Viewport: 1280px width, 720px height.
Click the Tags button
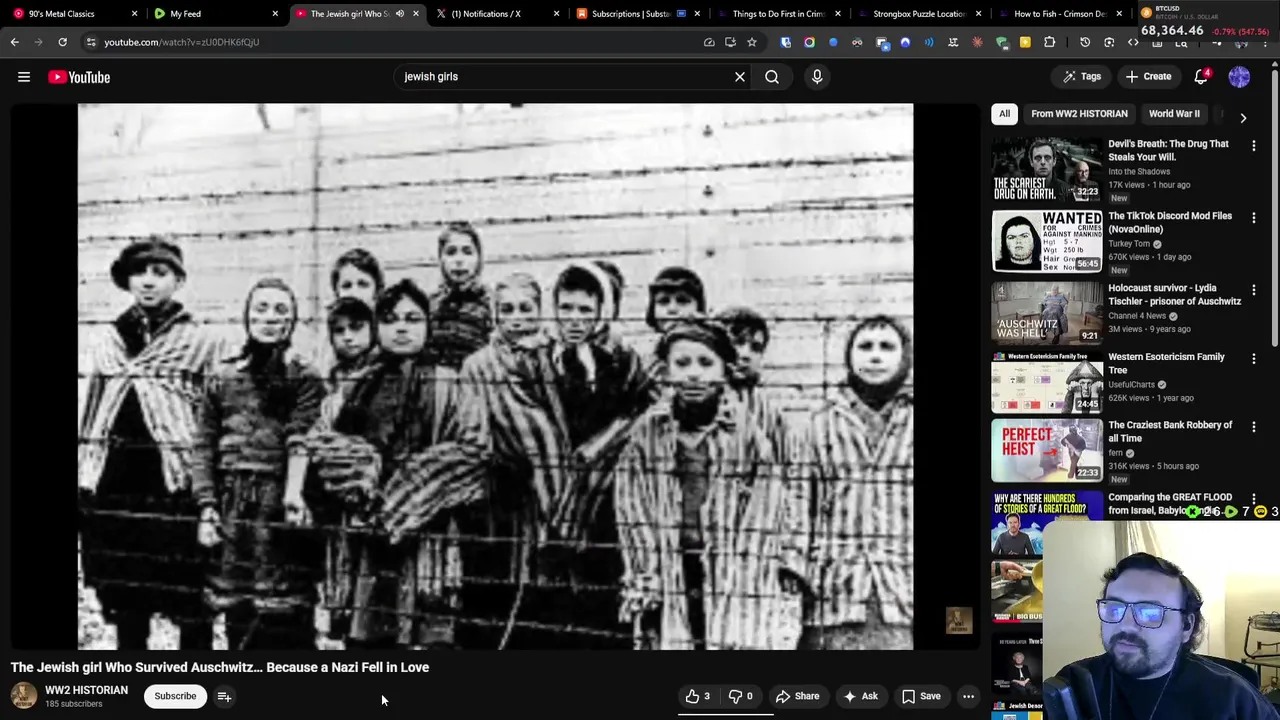click(x=1082, y=77)
